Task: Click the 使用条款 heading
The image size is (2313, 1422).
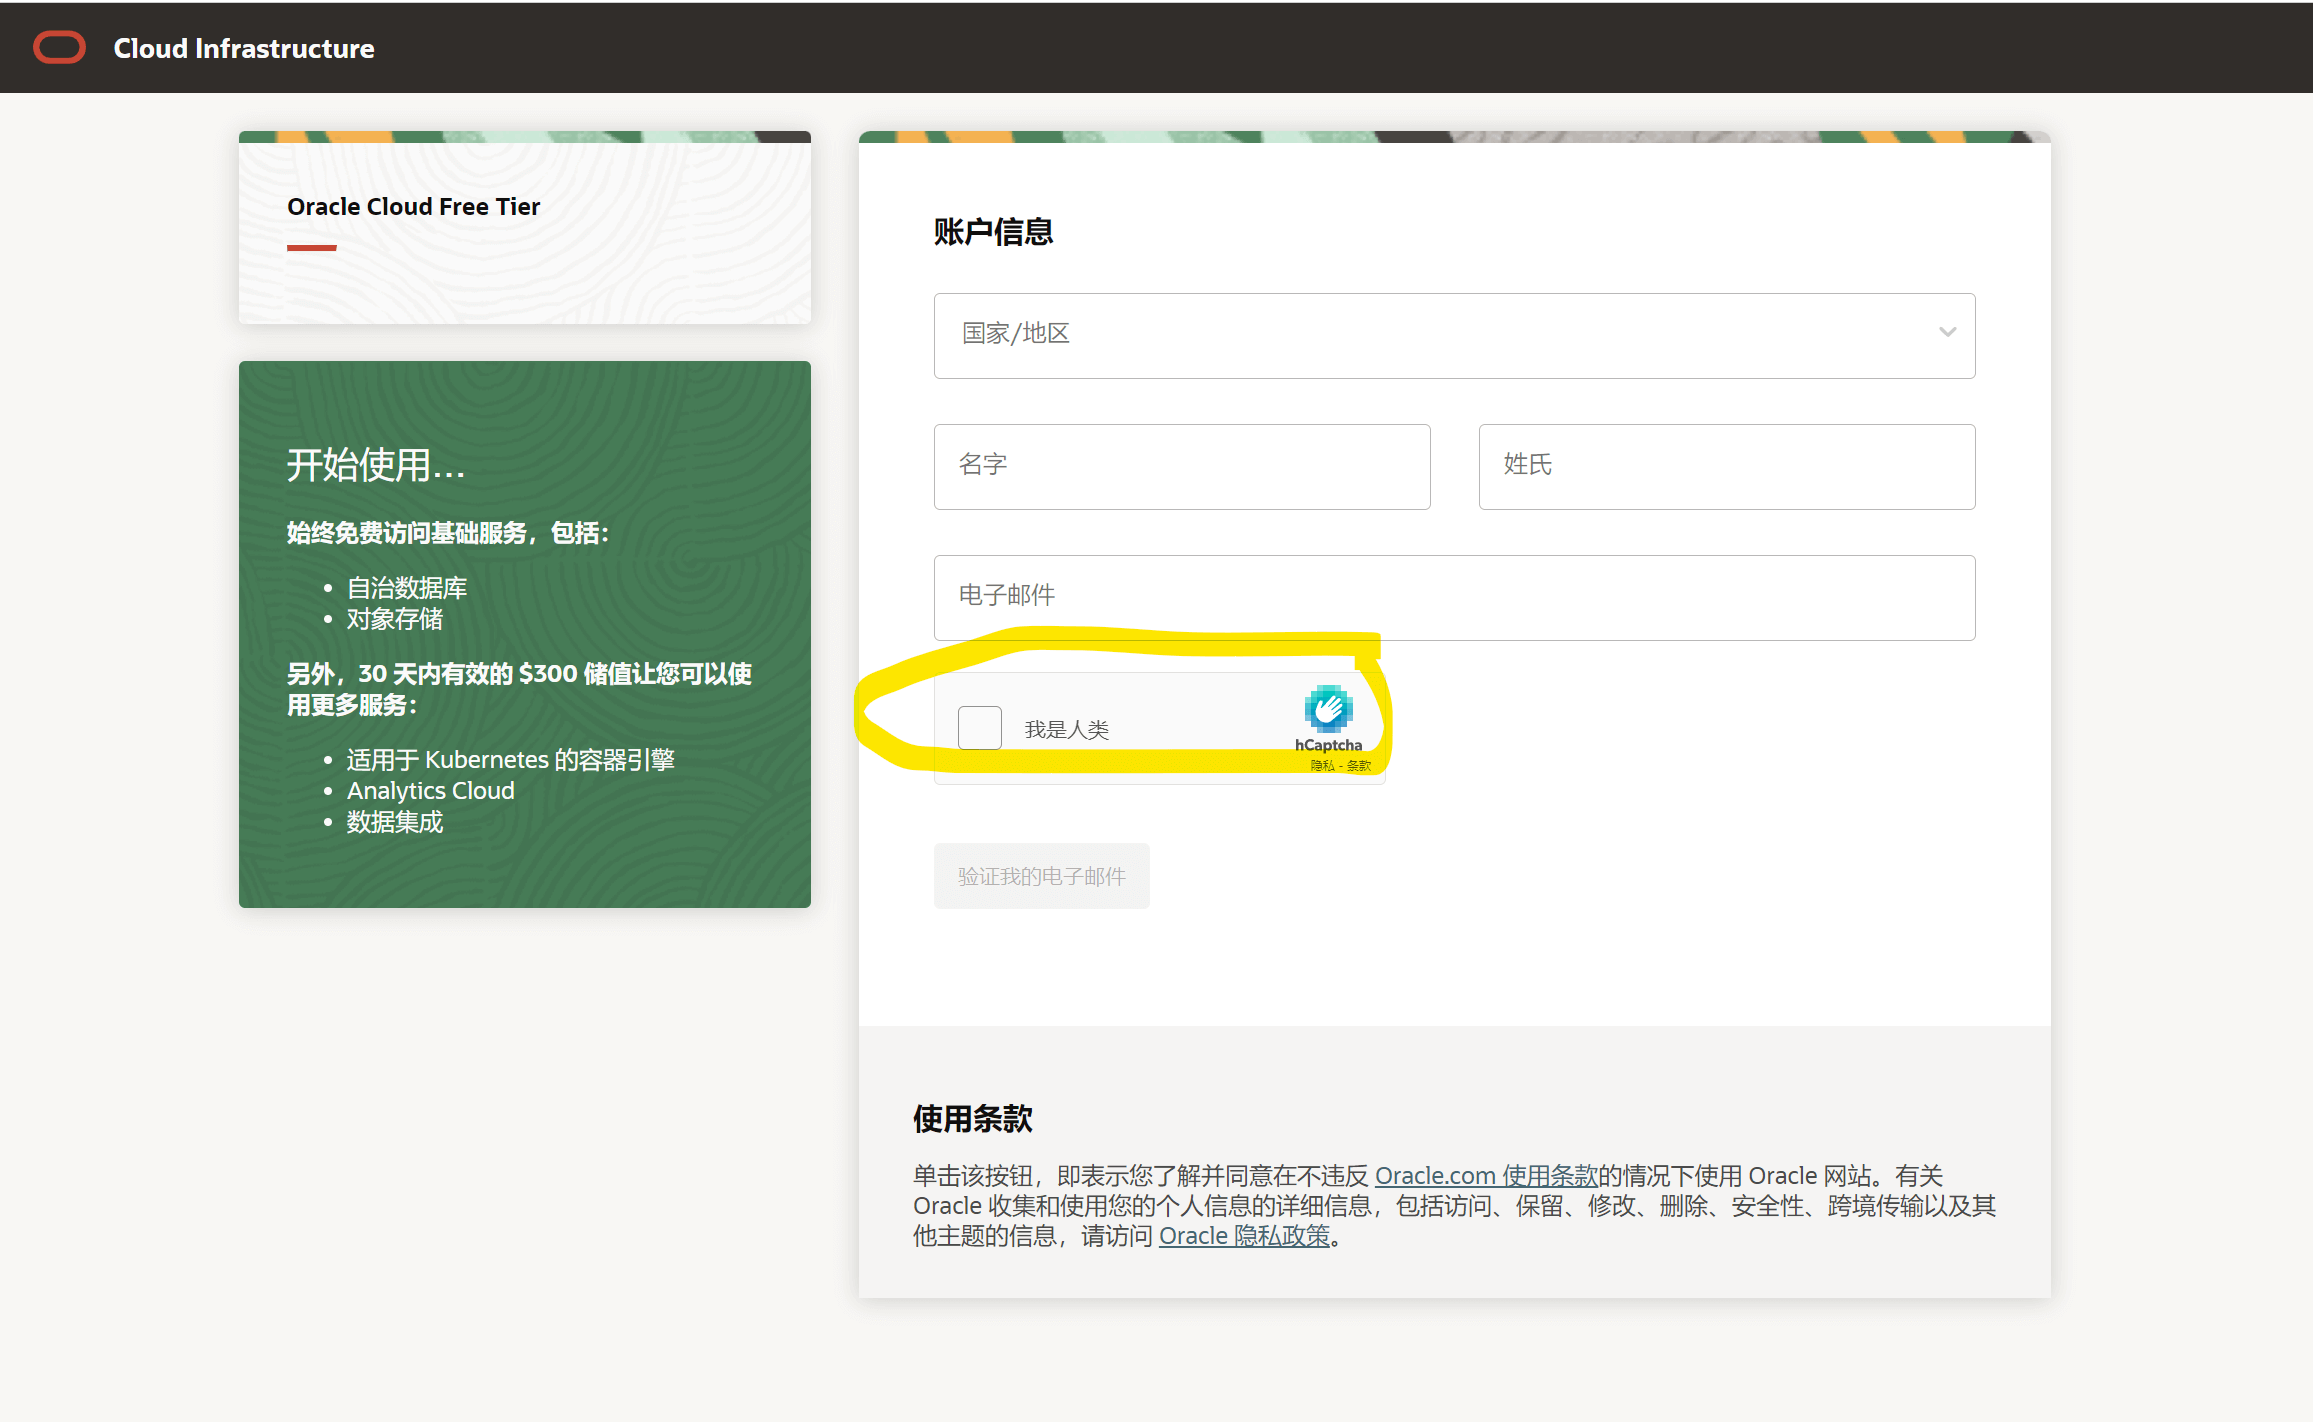Action: pyautogui.click(x=972, y=1118)
